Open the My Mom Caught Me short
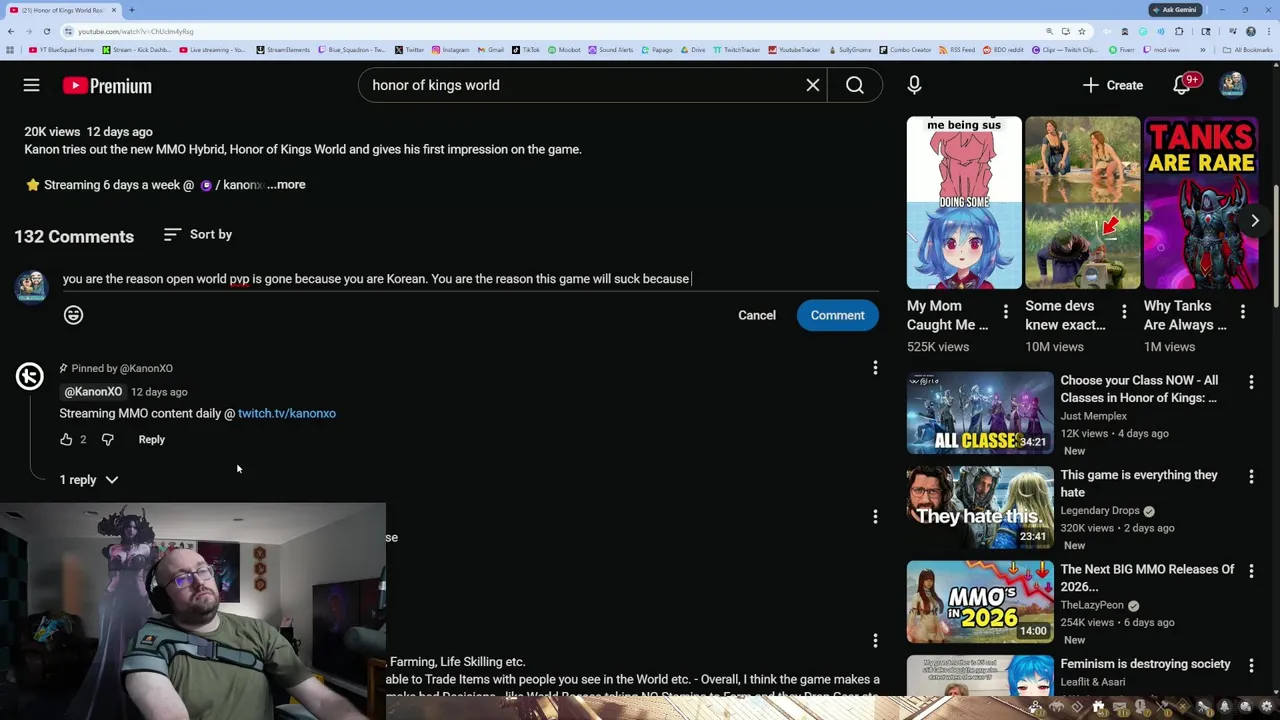 click(x=964, y=202)
